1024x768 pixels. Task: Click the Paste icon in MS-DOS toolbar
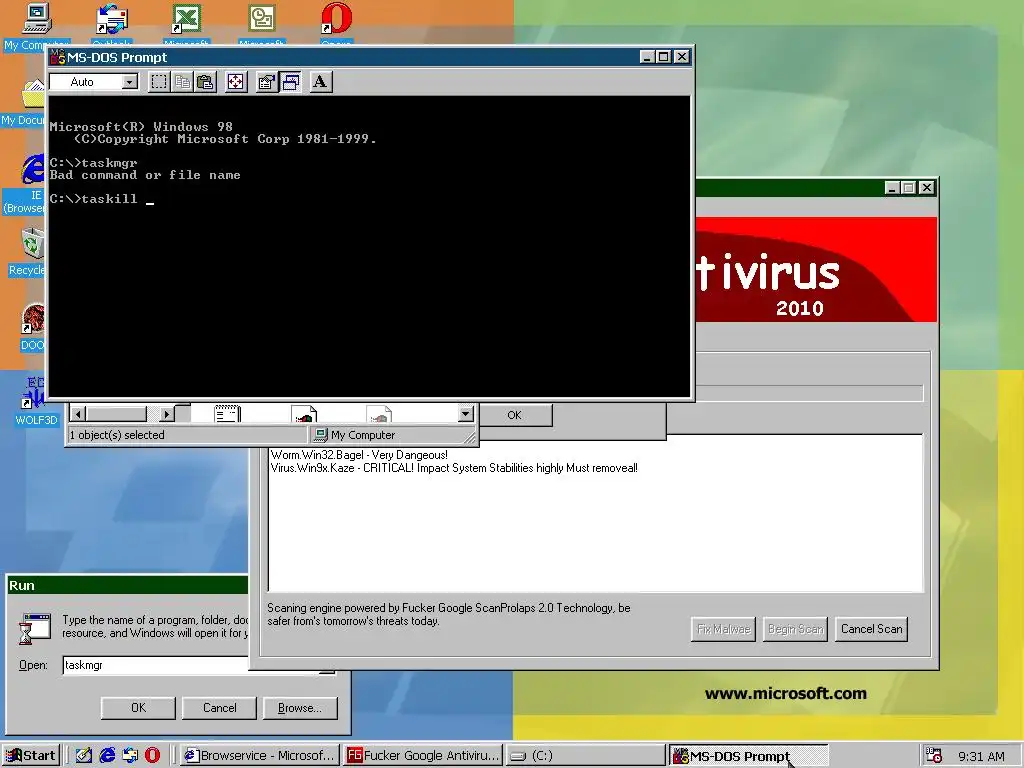205,82
